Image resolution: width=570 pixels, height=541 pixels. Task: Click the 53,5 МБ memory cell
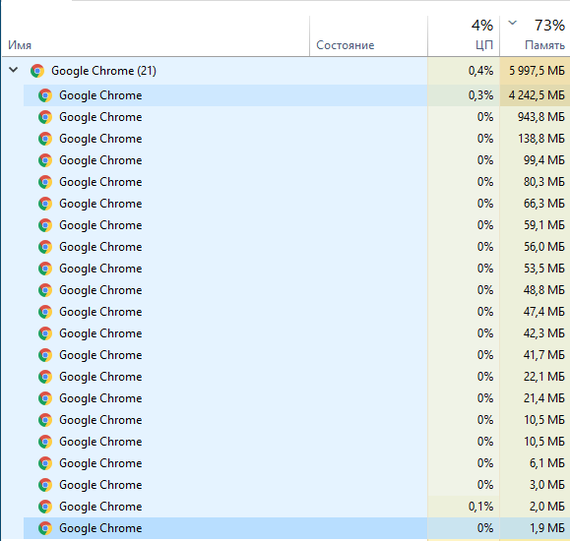[535, 269]
